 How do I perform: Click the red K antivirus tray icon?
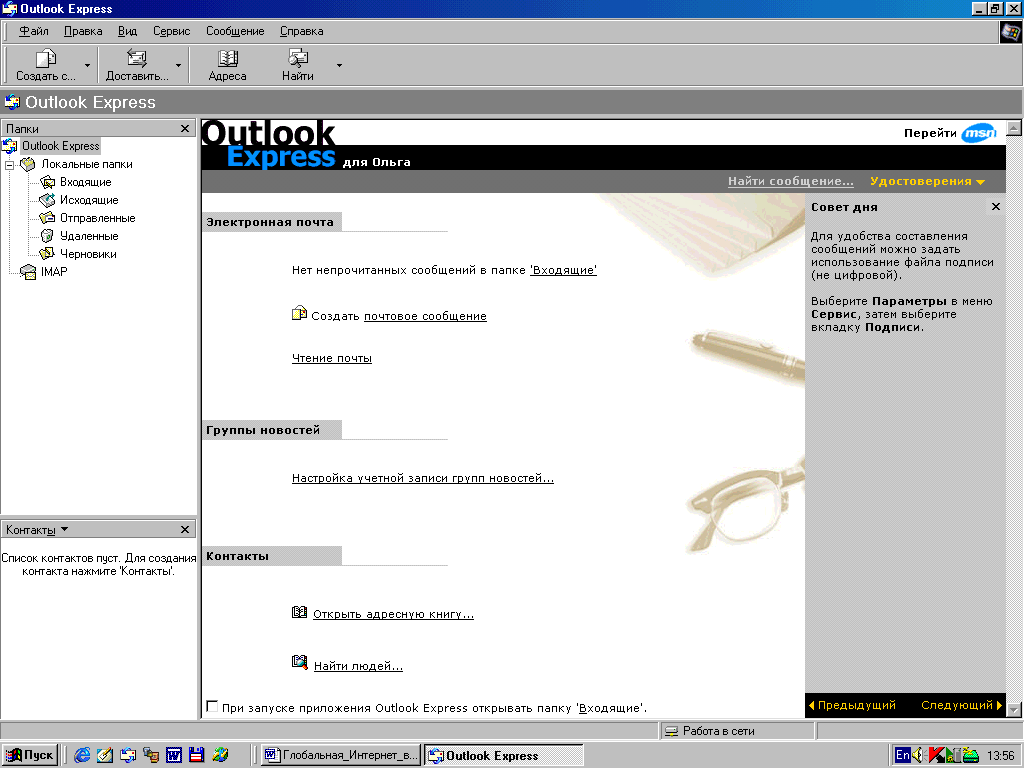[936, 755]
